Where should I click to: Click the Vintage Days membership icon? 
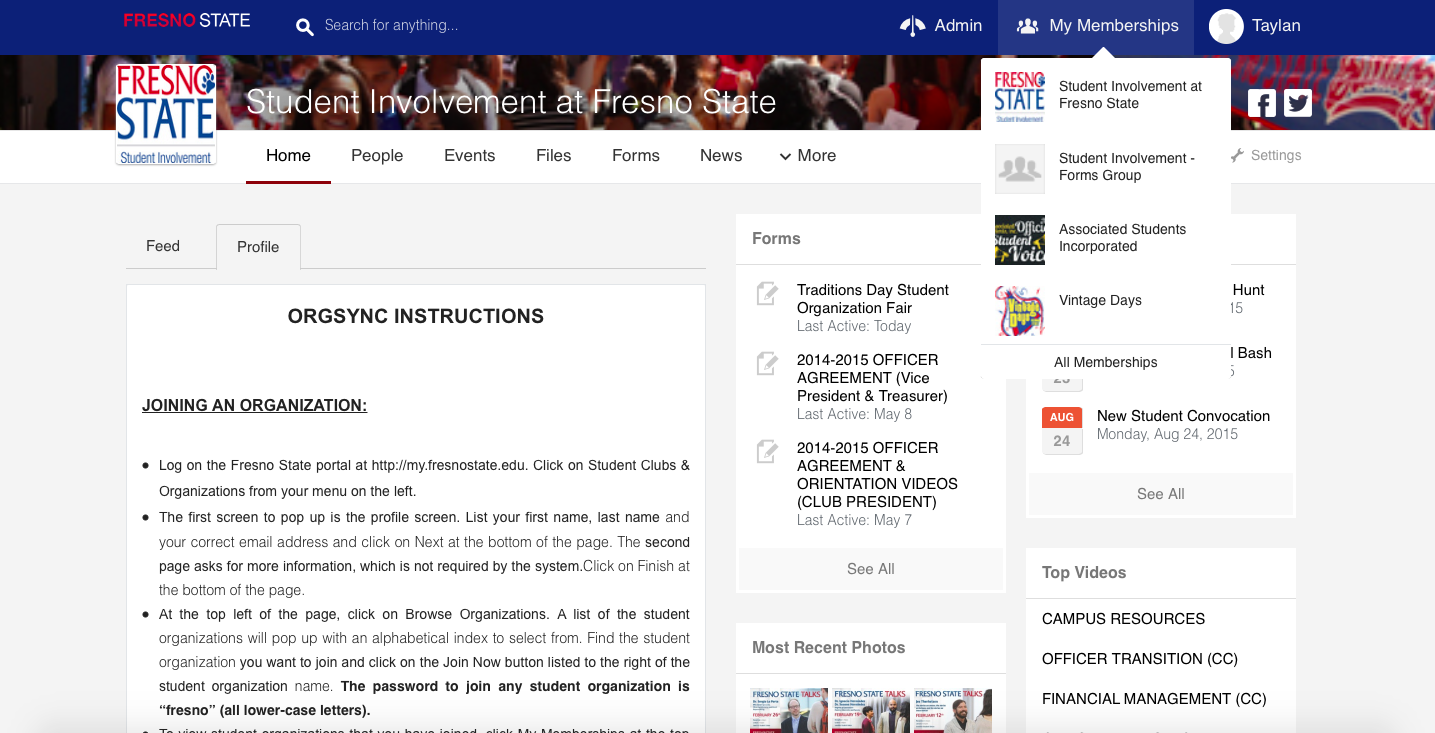[x=1019, y=310]
